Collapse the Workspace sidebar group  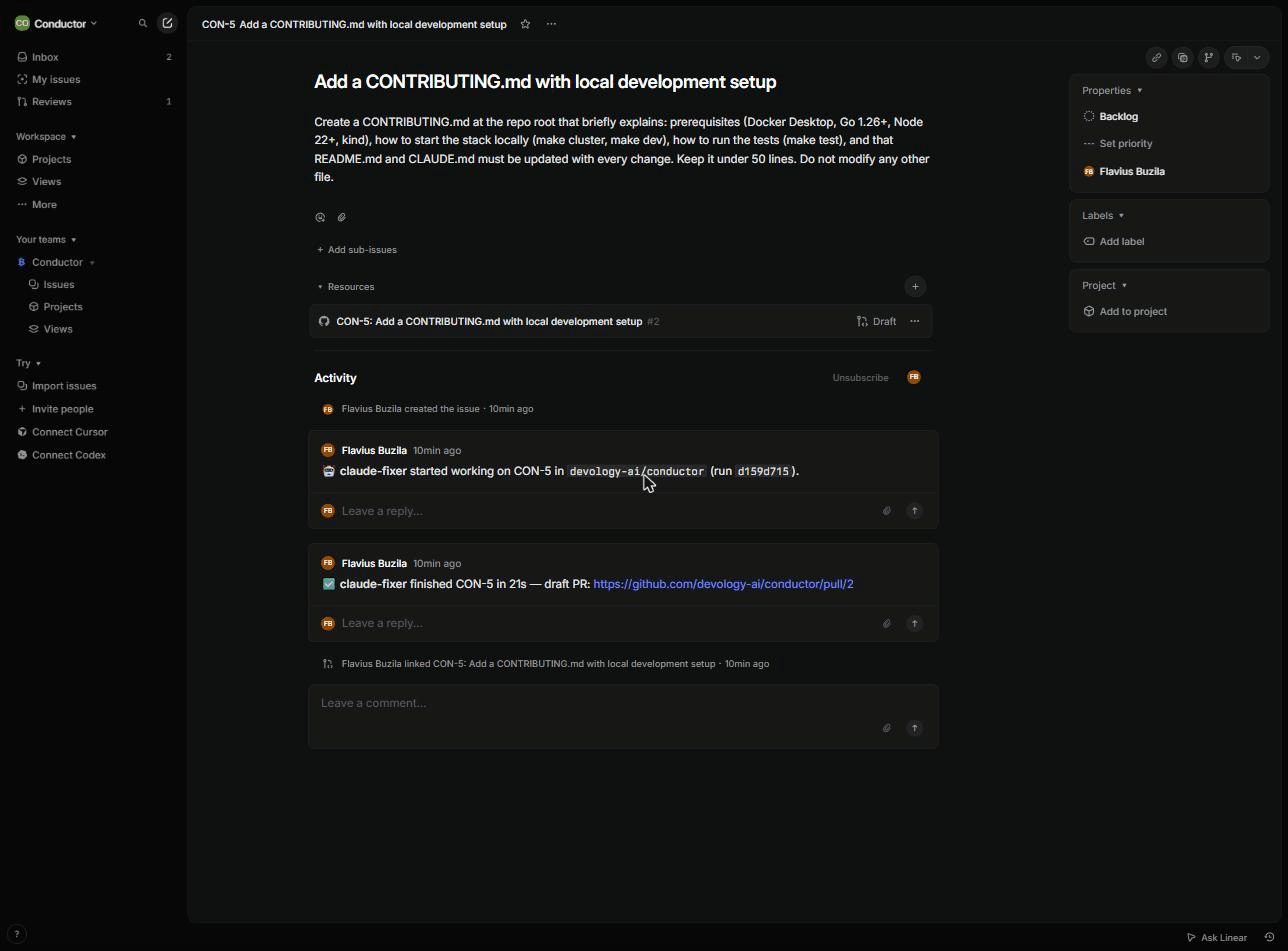[x=46, y=137]
